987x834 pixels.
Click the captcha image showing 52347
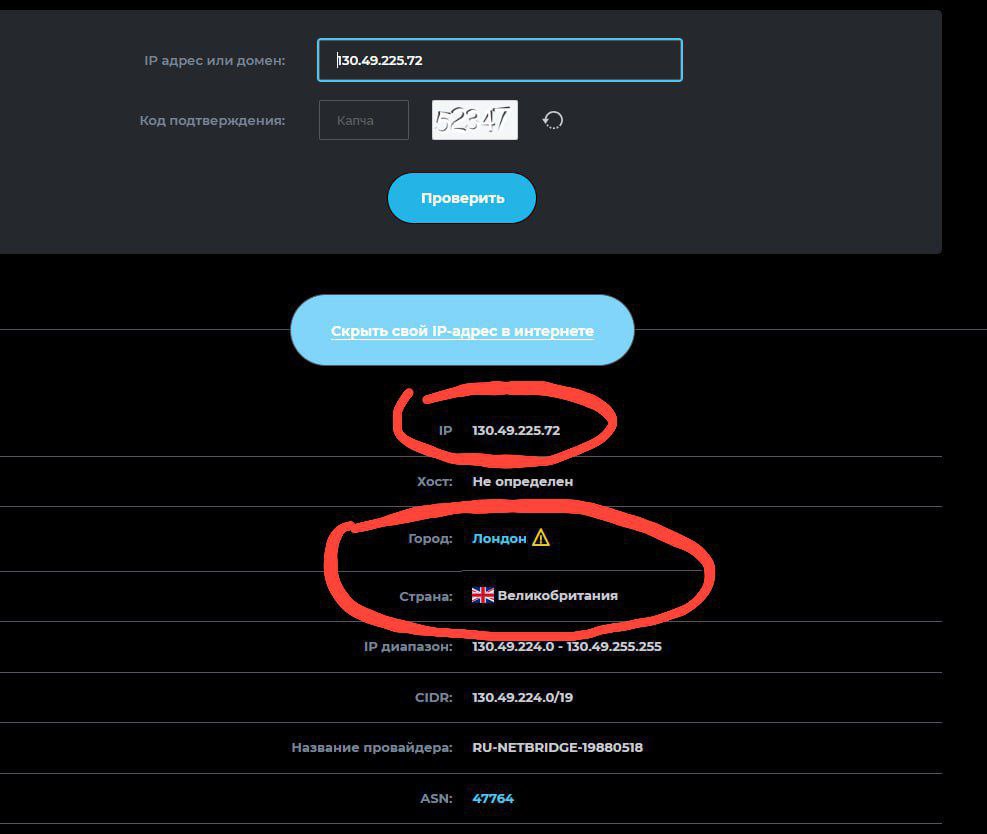(x=474, y=120)
